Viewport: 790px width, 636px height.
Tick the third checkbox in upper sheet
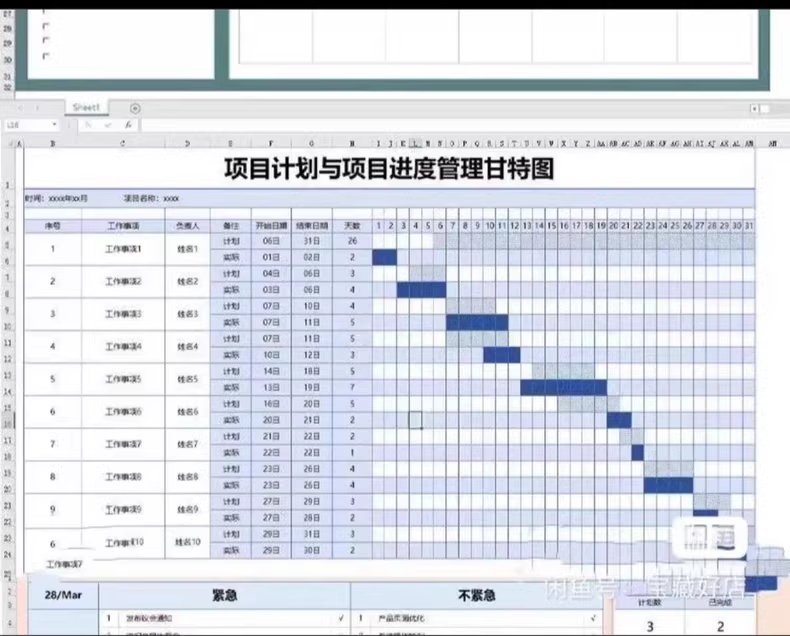(x=46, y=56)
